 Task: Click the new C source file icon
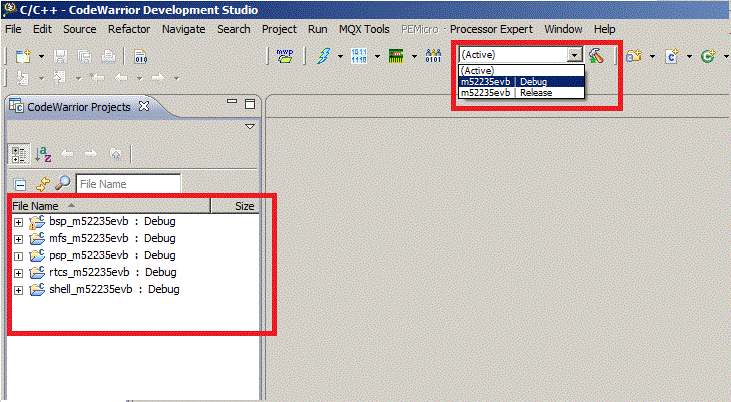pyautogui.click(x=672, y=56)
